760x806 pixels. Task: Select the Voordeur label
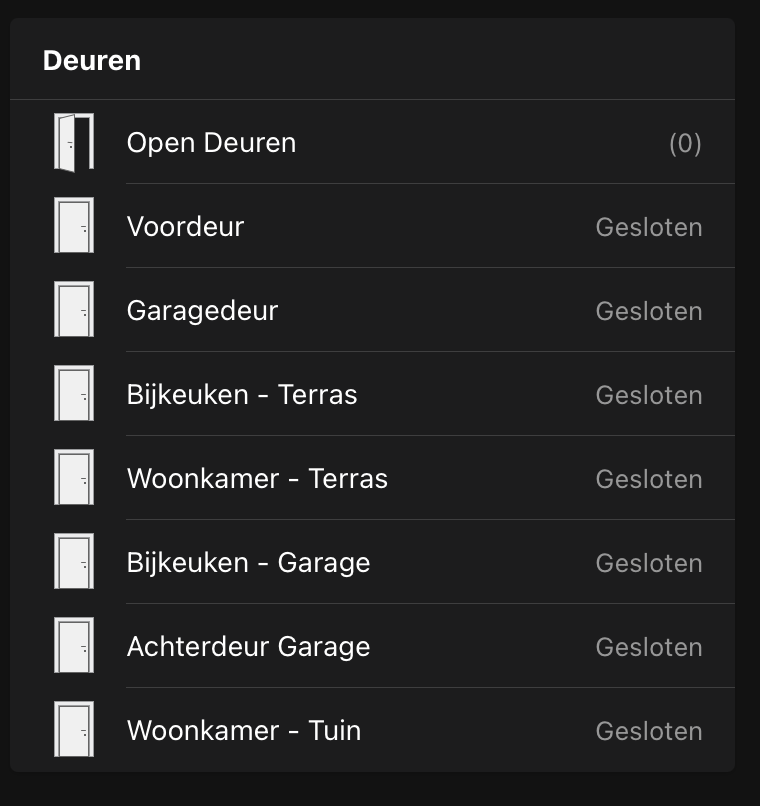click(185, 227)
